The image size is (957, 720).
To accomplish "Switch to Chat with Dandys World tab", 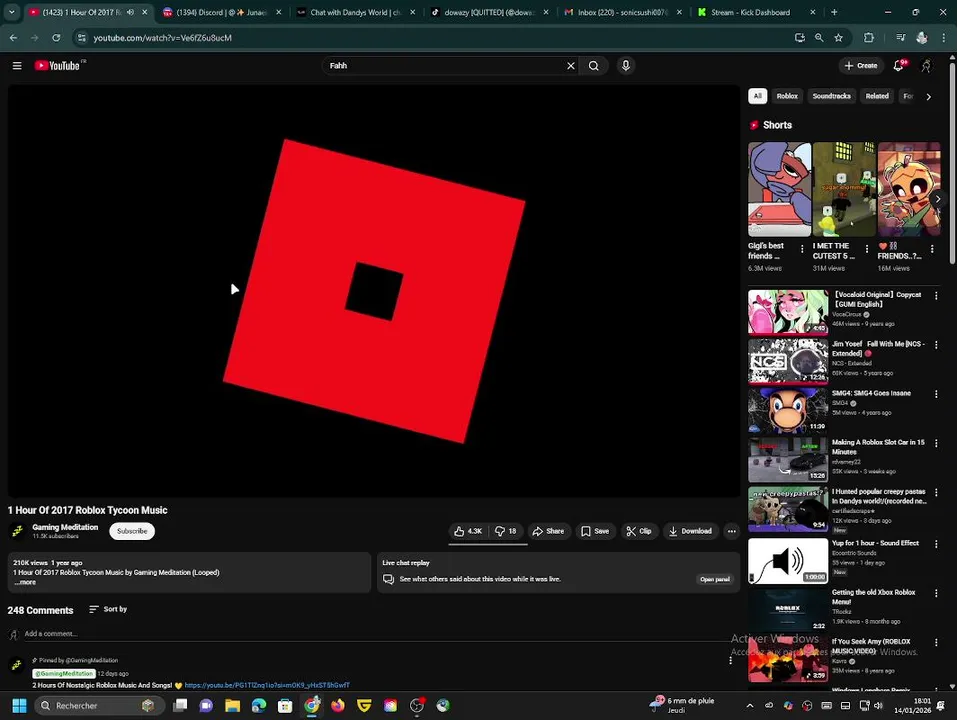I will pos(355,12).
